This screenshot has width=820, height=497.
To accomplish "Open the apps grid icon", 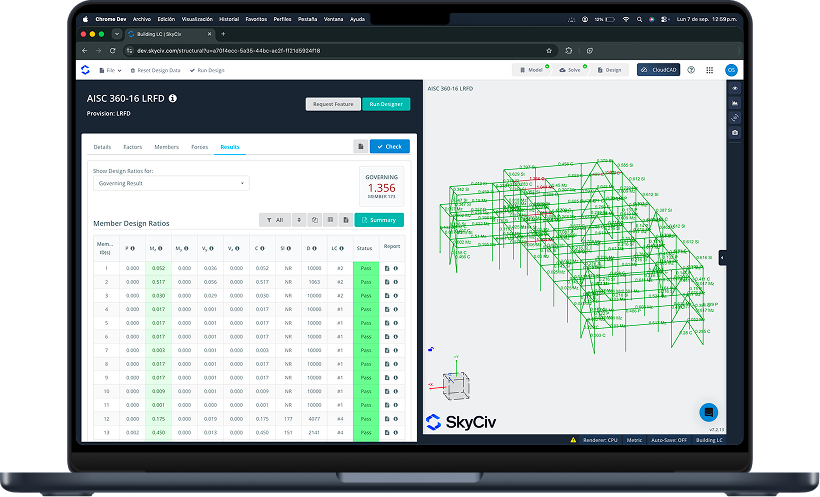I will pyautogui.click(x=710, y=70).
